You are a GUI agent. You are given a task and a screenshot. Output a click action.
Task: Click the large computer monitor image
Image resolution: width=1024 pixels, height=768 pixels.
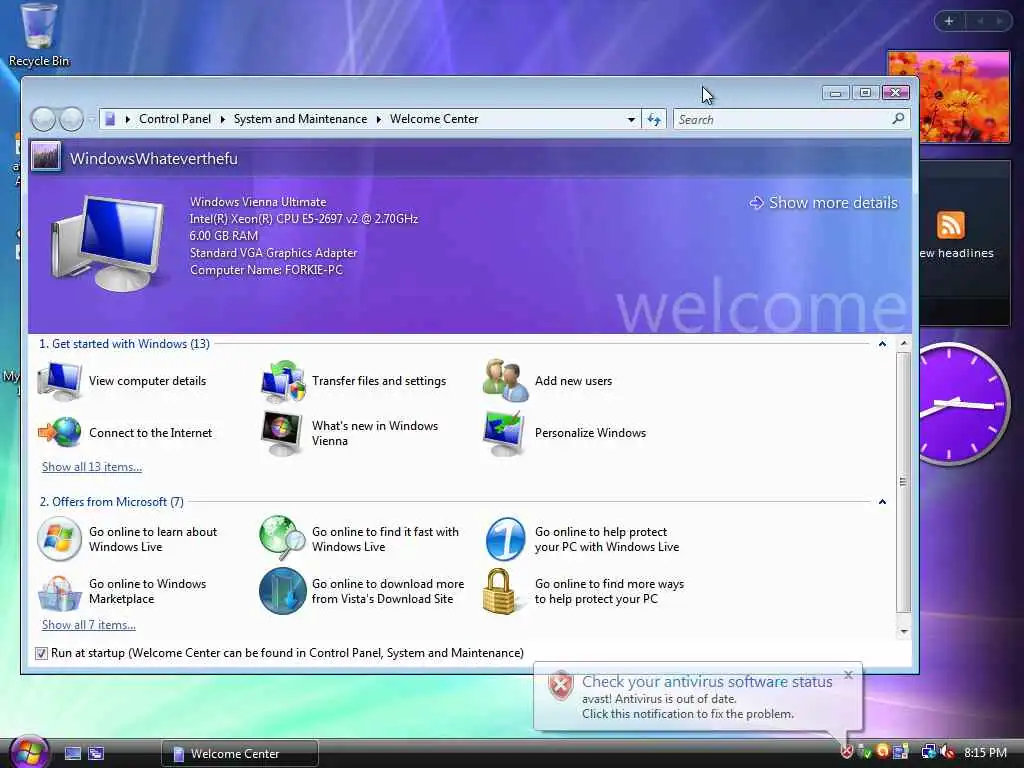pyautogui.click(x=108, y=242)
